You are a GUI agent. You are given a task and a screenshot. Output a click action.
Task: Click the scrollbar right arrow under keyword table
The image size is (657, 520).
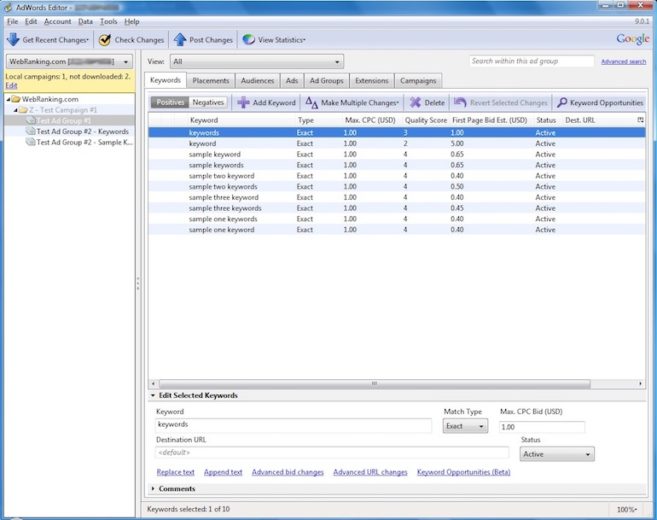point(640,383)
